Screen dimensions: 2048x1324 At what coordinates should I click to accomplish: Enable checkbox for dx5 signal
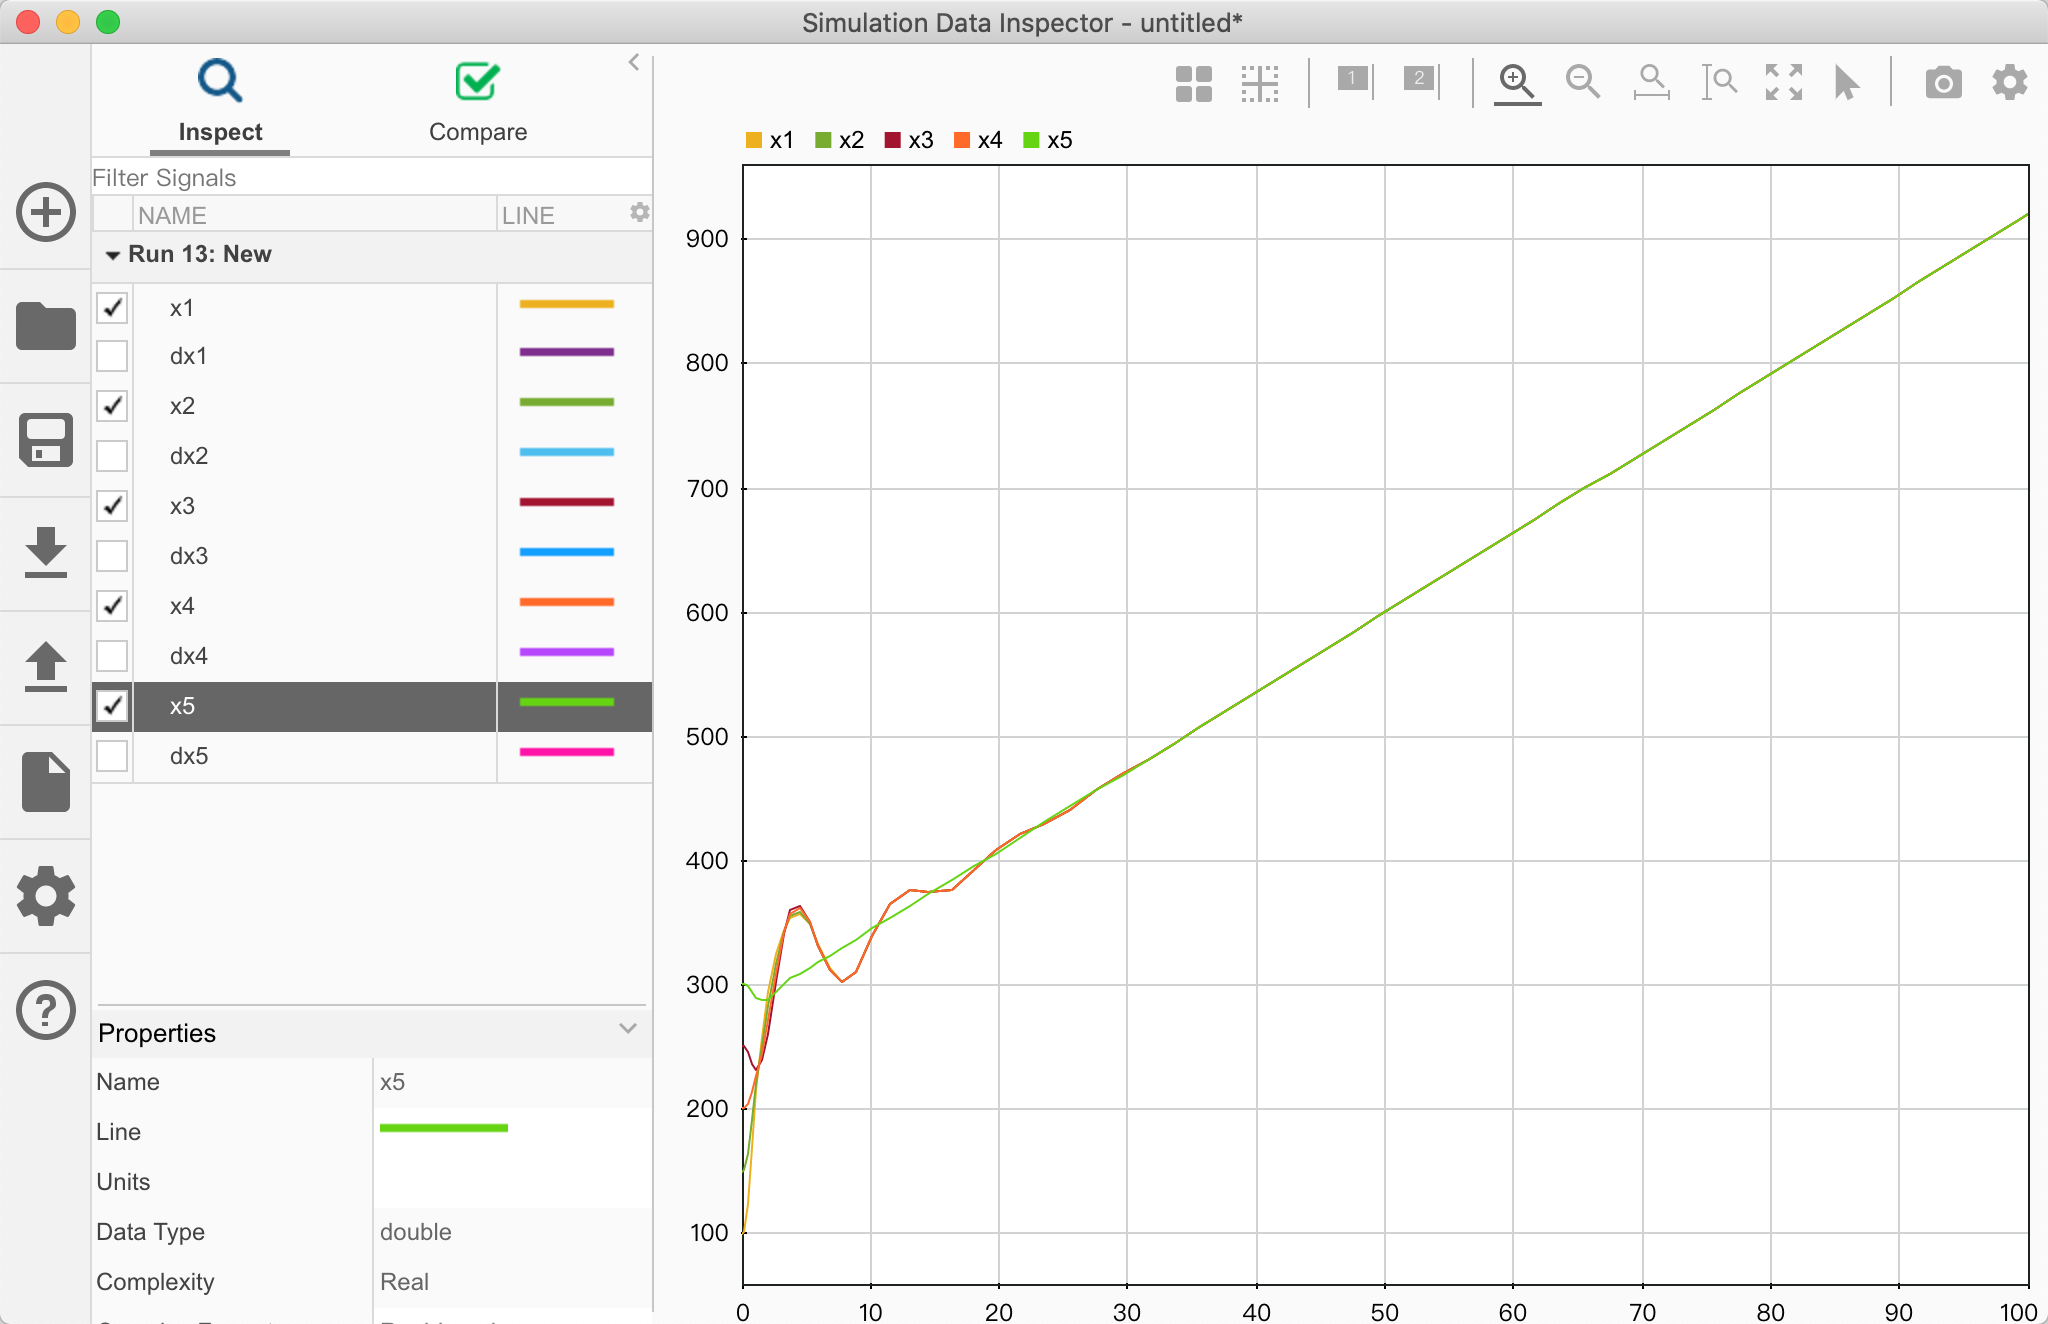113,755
